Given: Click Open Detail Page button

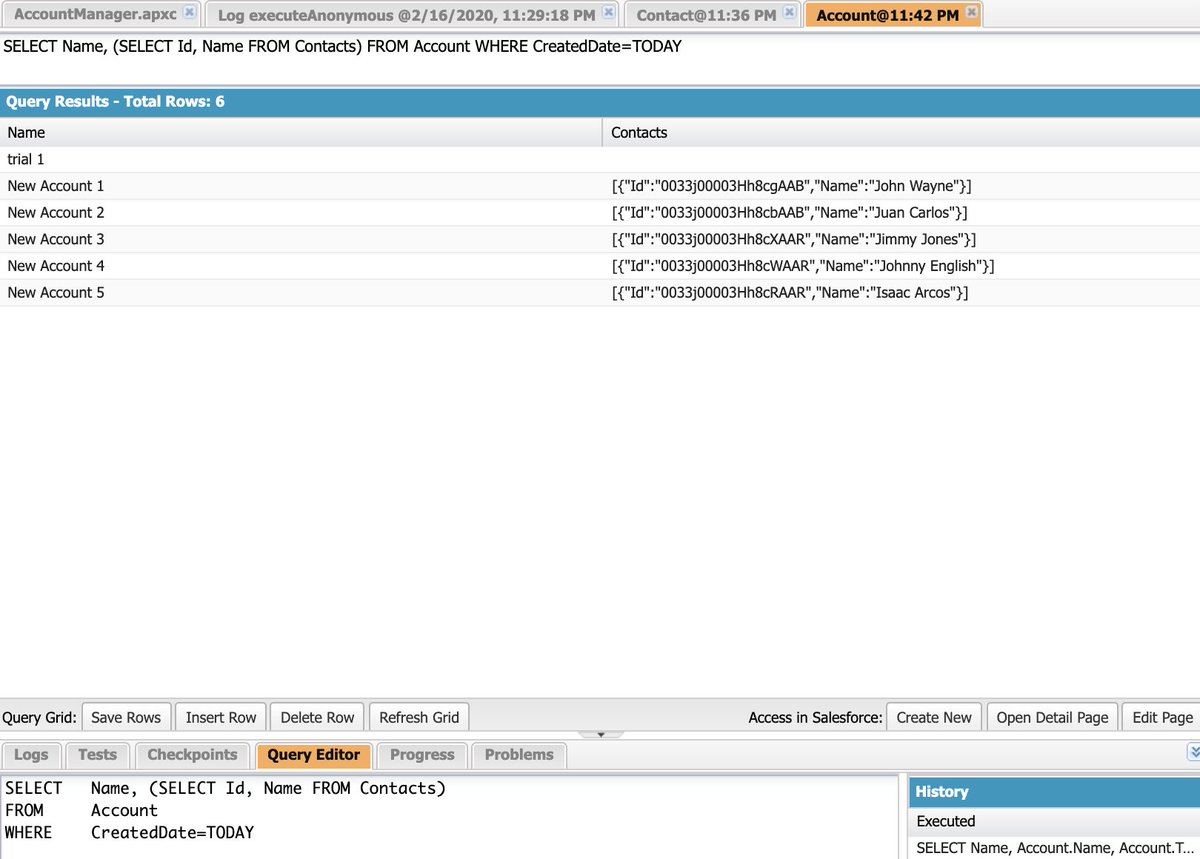Looking at the screenshot, I should click(x=1052, y=717).
